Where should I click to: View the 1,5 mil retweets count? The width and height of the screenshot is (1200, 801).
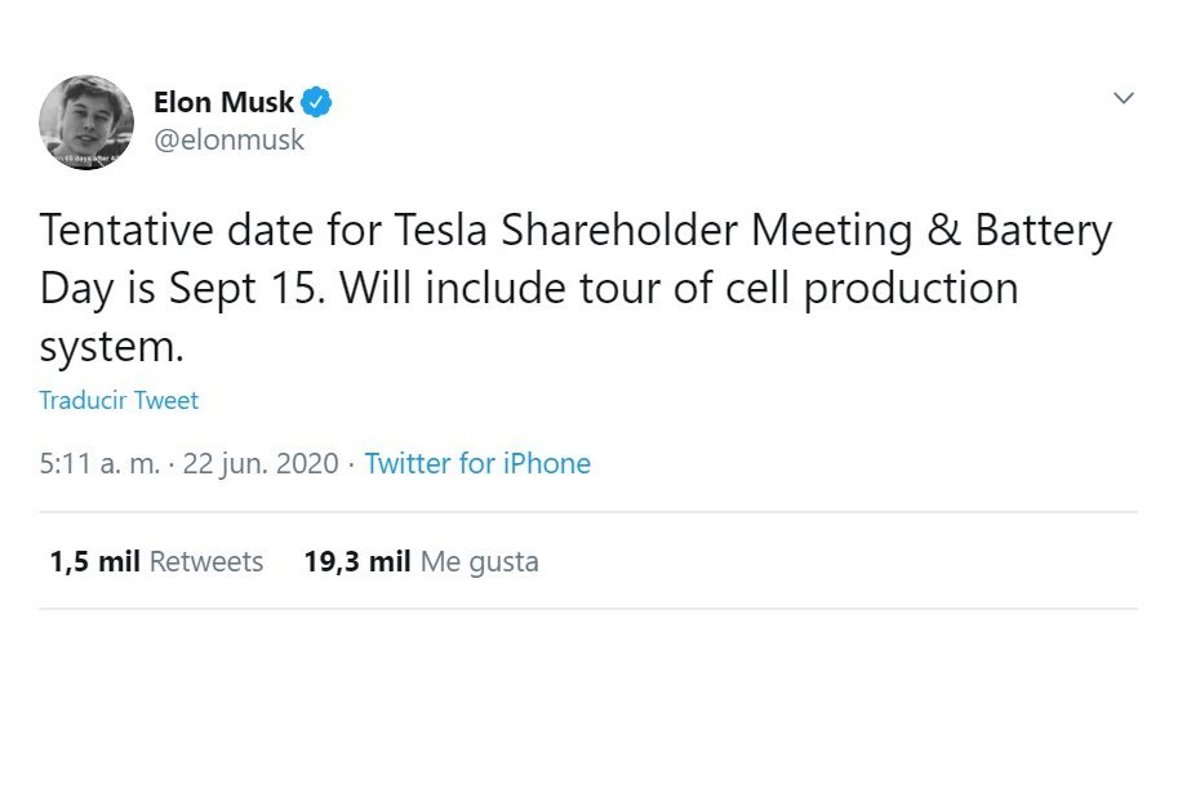pos(95,562)
